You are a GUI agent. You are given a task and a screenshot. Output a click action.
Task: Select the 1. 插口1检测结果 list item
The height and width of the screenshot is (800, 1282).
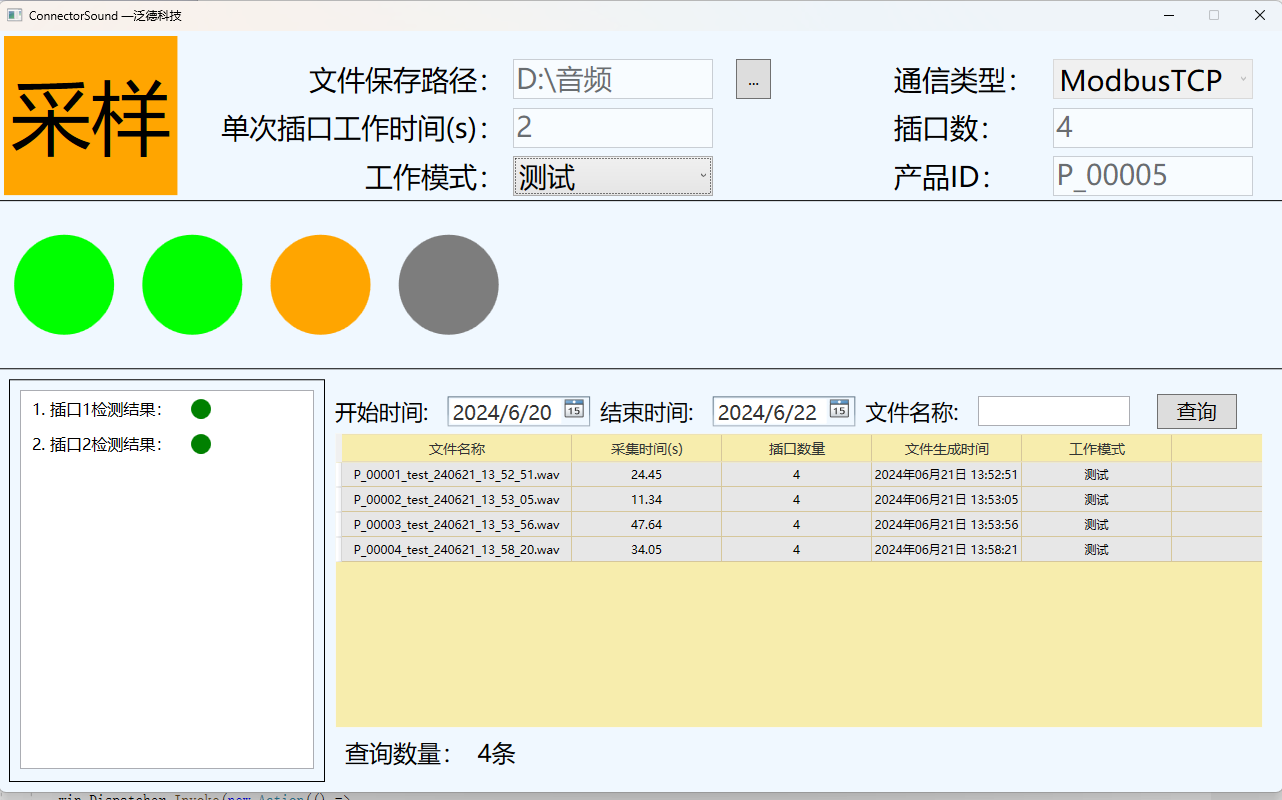tap(167, 409)
